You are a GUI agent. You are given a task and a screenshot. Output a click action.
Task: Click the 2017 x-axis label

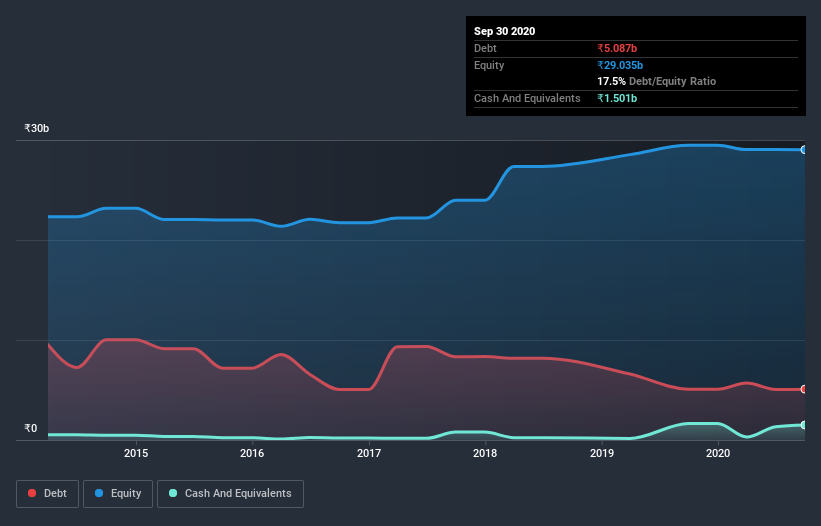(x=369, y=453)
